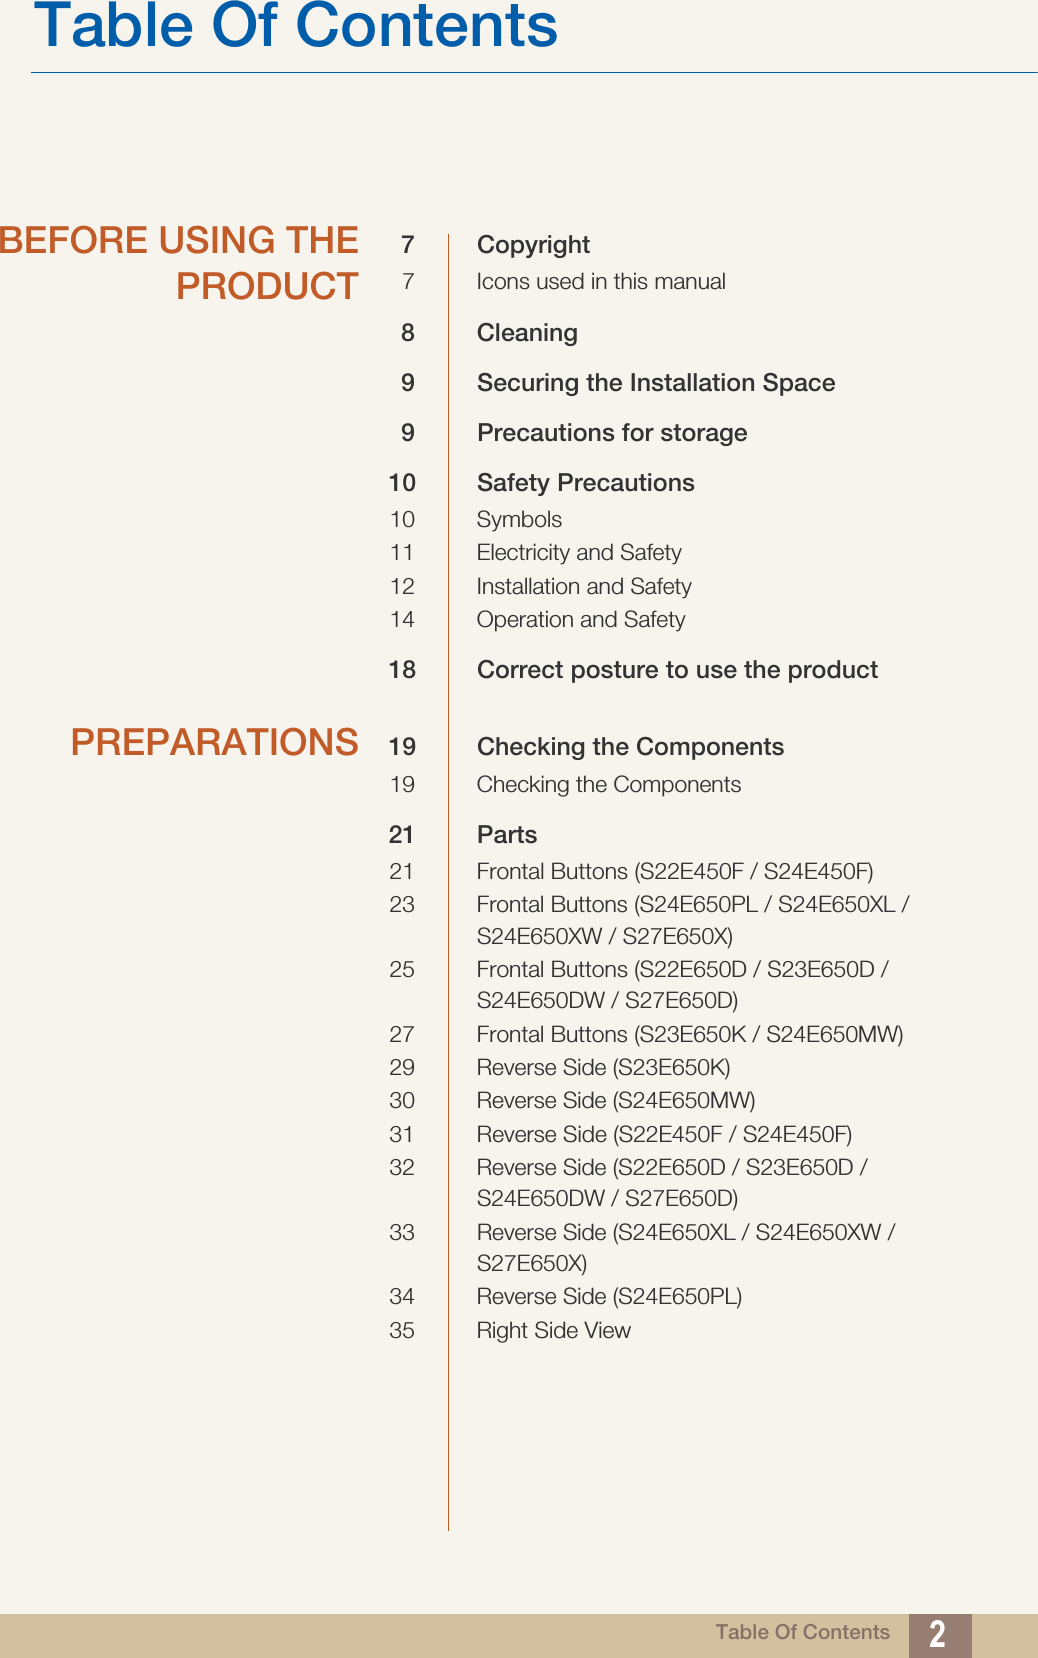Go to Electricity and Safety
Image resolution: width=1038 pixels, height=1658 pixels.
579,553
